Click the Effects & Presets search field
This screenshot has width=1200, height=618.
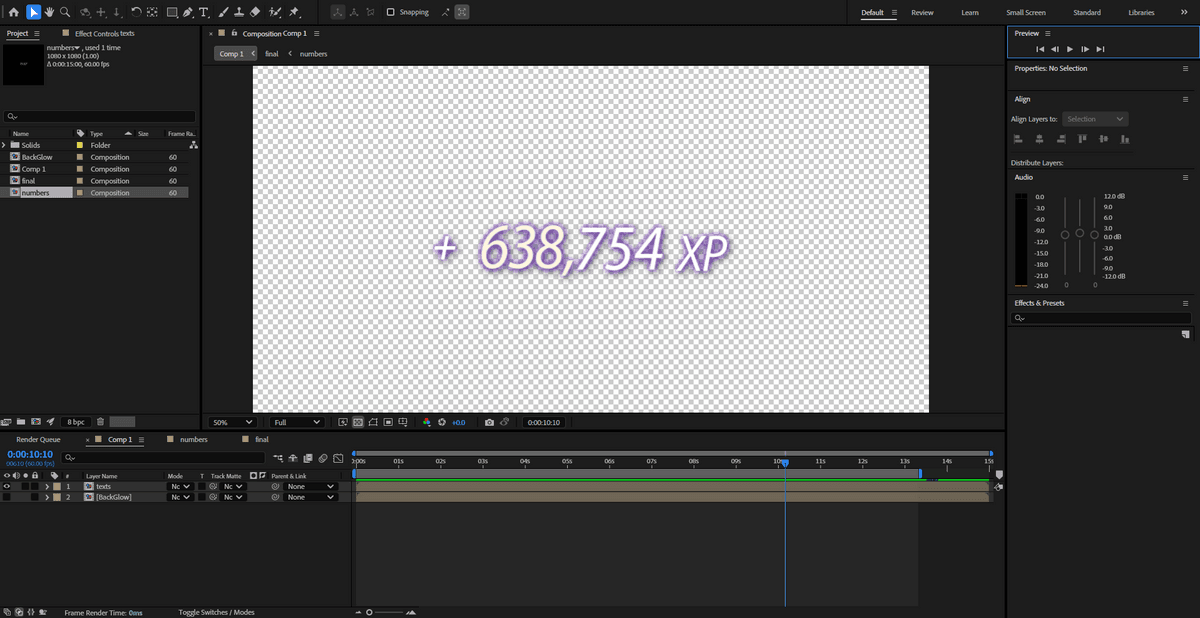1098,318
